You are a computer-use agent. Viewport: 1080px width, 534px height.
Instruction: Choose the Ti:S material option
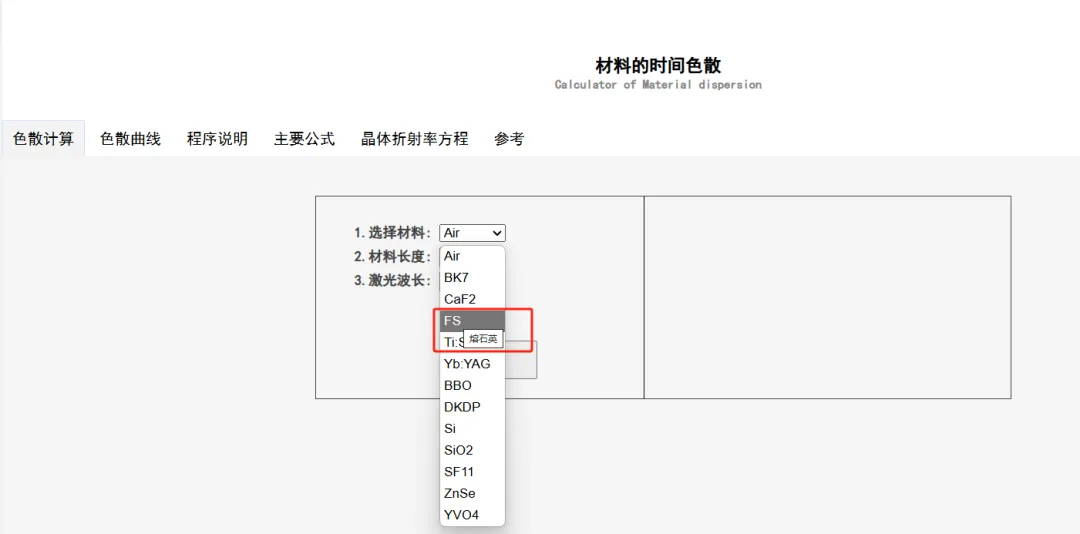click(x=450, y=342)
